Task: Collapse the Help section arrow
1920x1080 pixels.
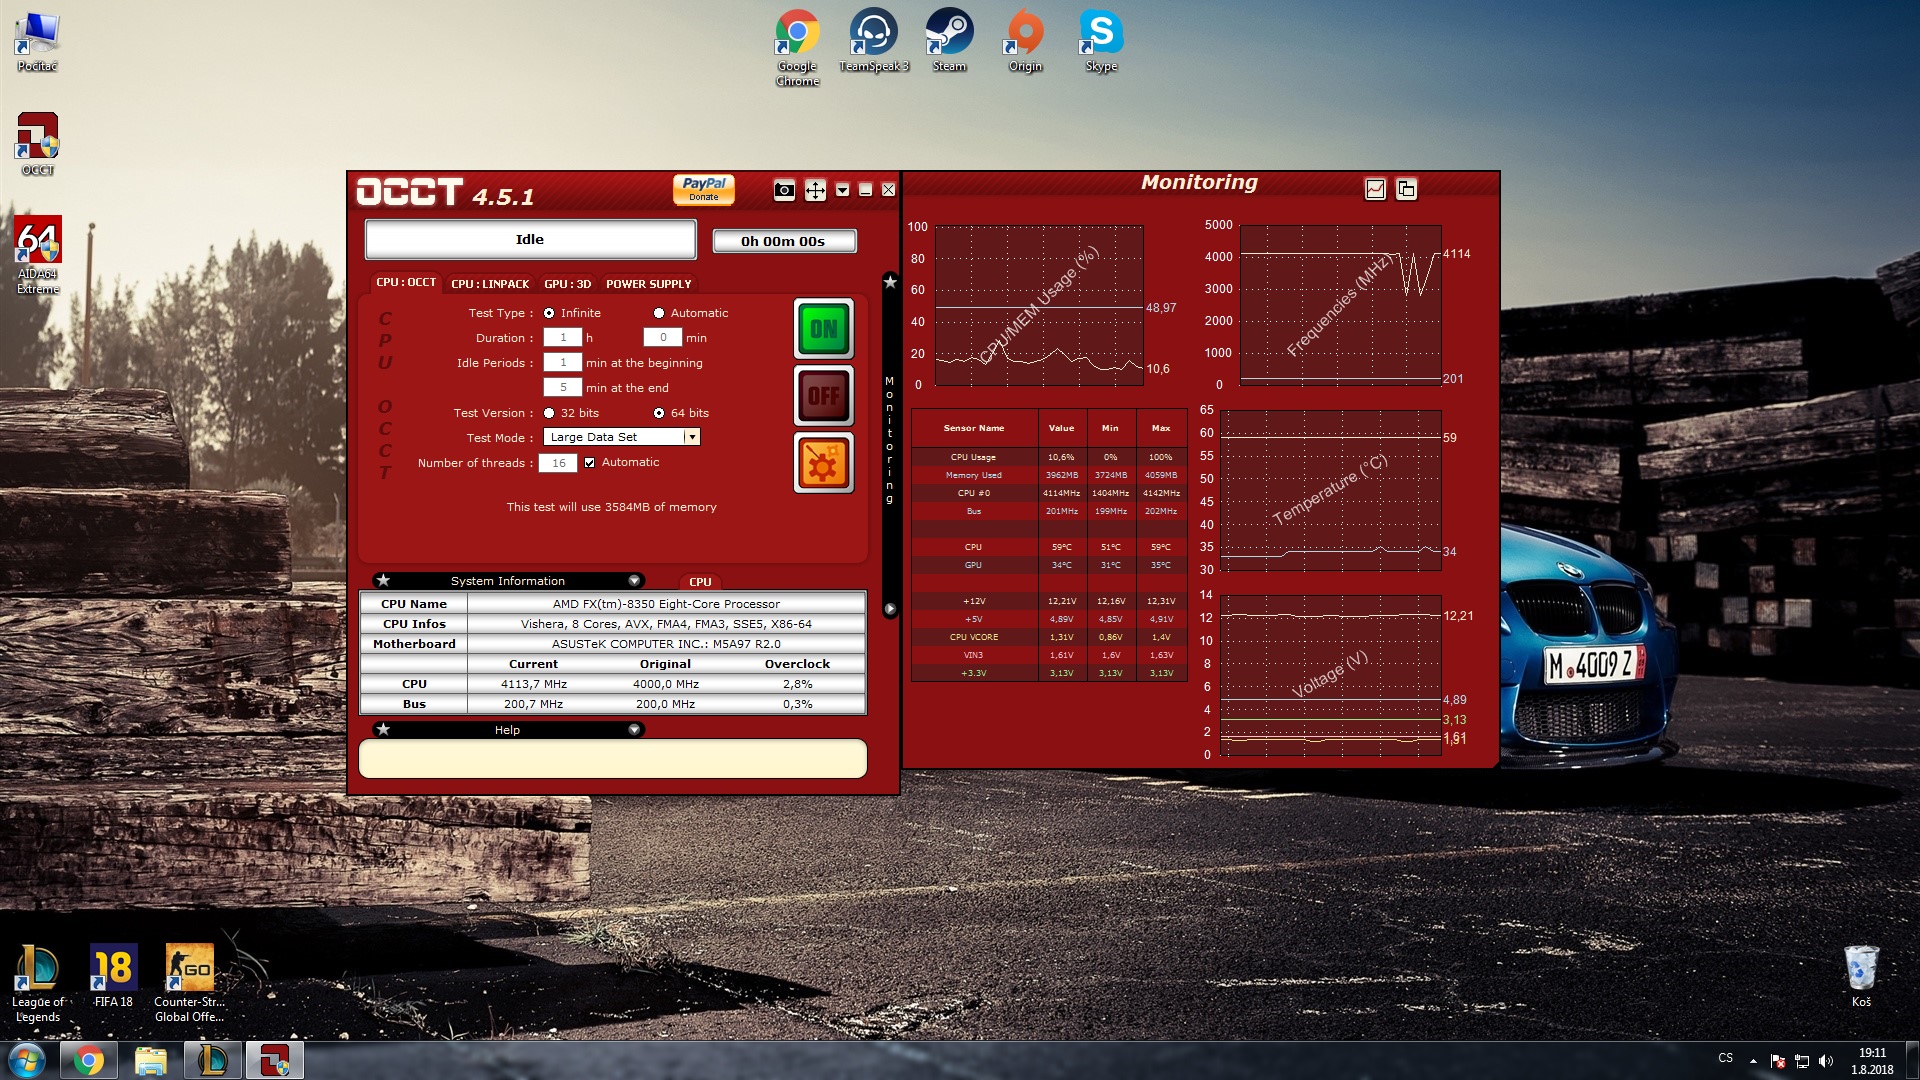Action: click(x=634, y=730)
